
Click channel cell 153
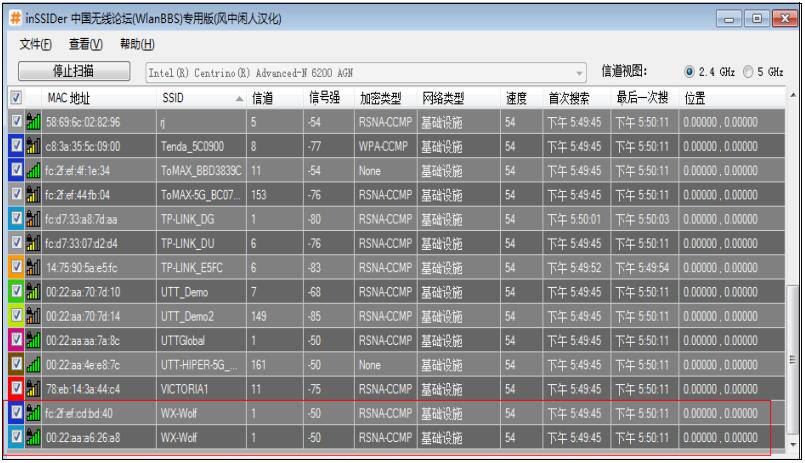point(258,195)
